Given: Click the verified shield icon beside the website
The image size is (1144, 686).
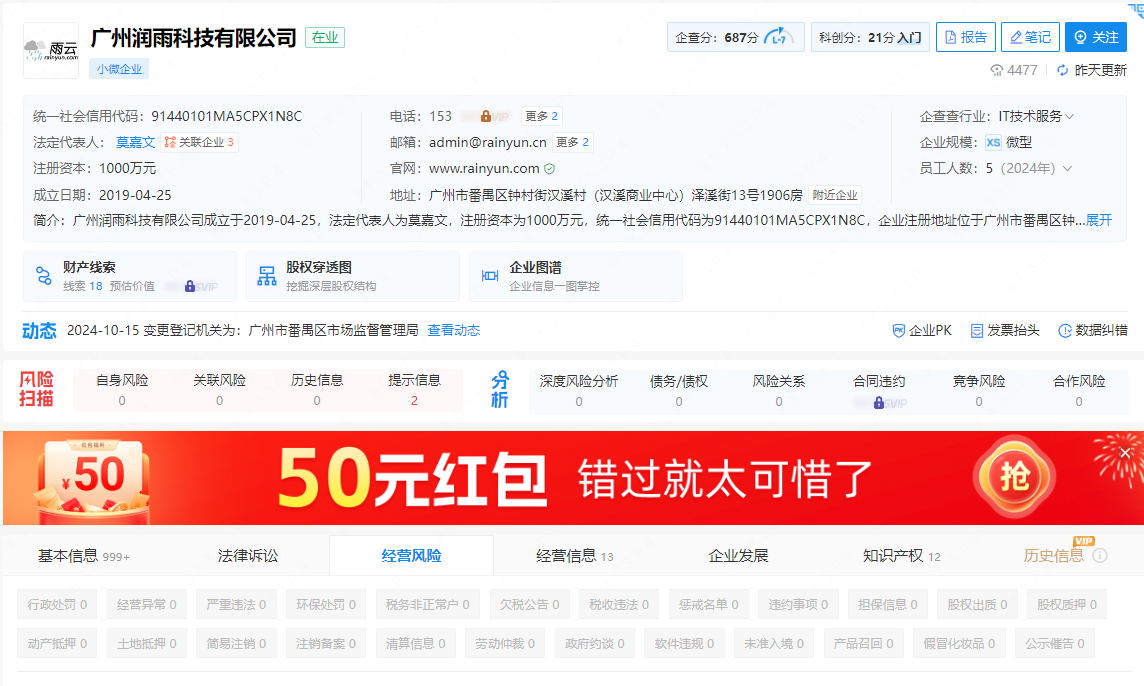Looking at the screenshot, I should pos(549,169).
